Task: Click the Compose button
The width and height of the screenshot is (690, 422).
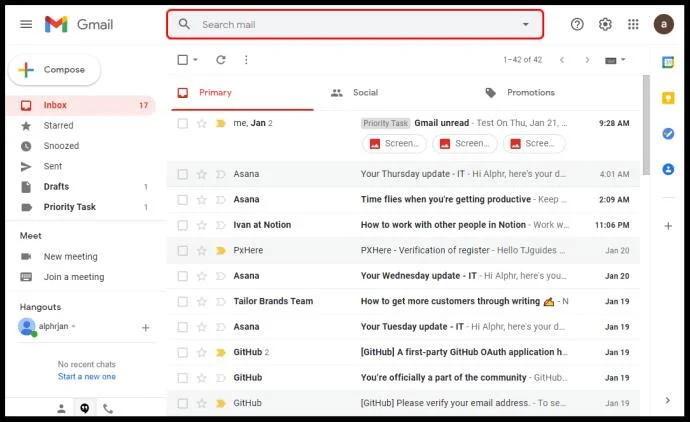Action: (x=55, y=70)
